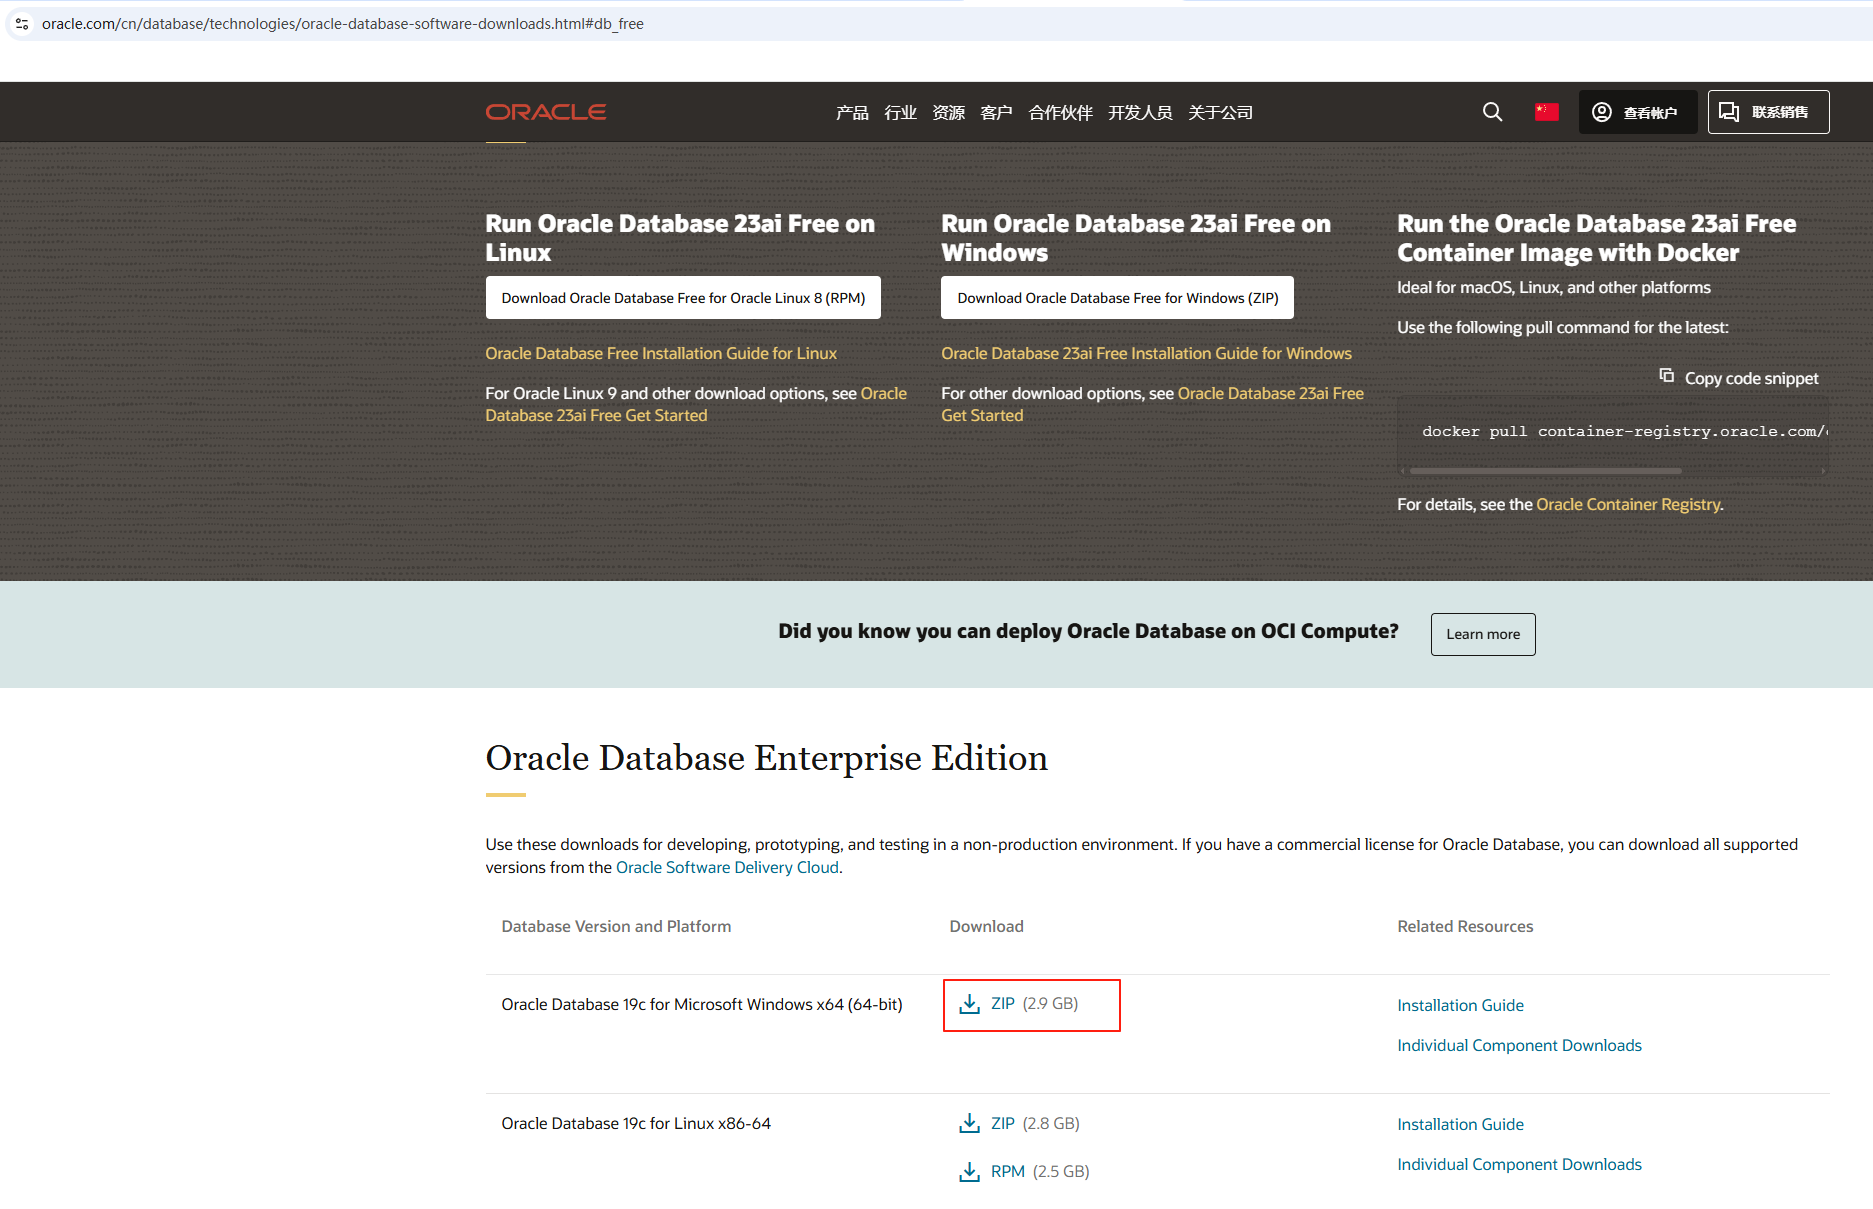Click the 'Related Resources' column header
This screenshot has height=1209, width=1873.
pos(1465,926)
